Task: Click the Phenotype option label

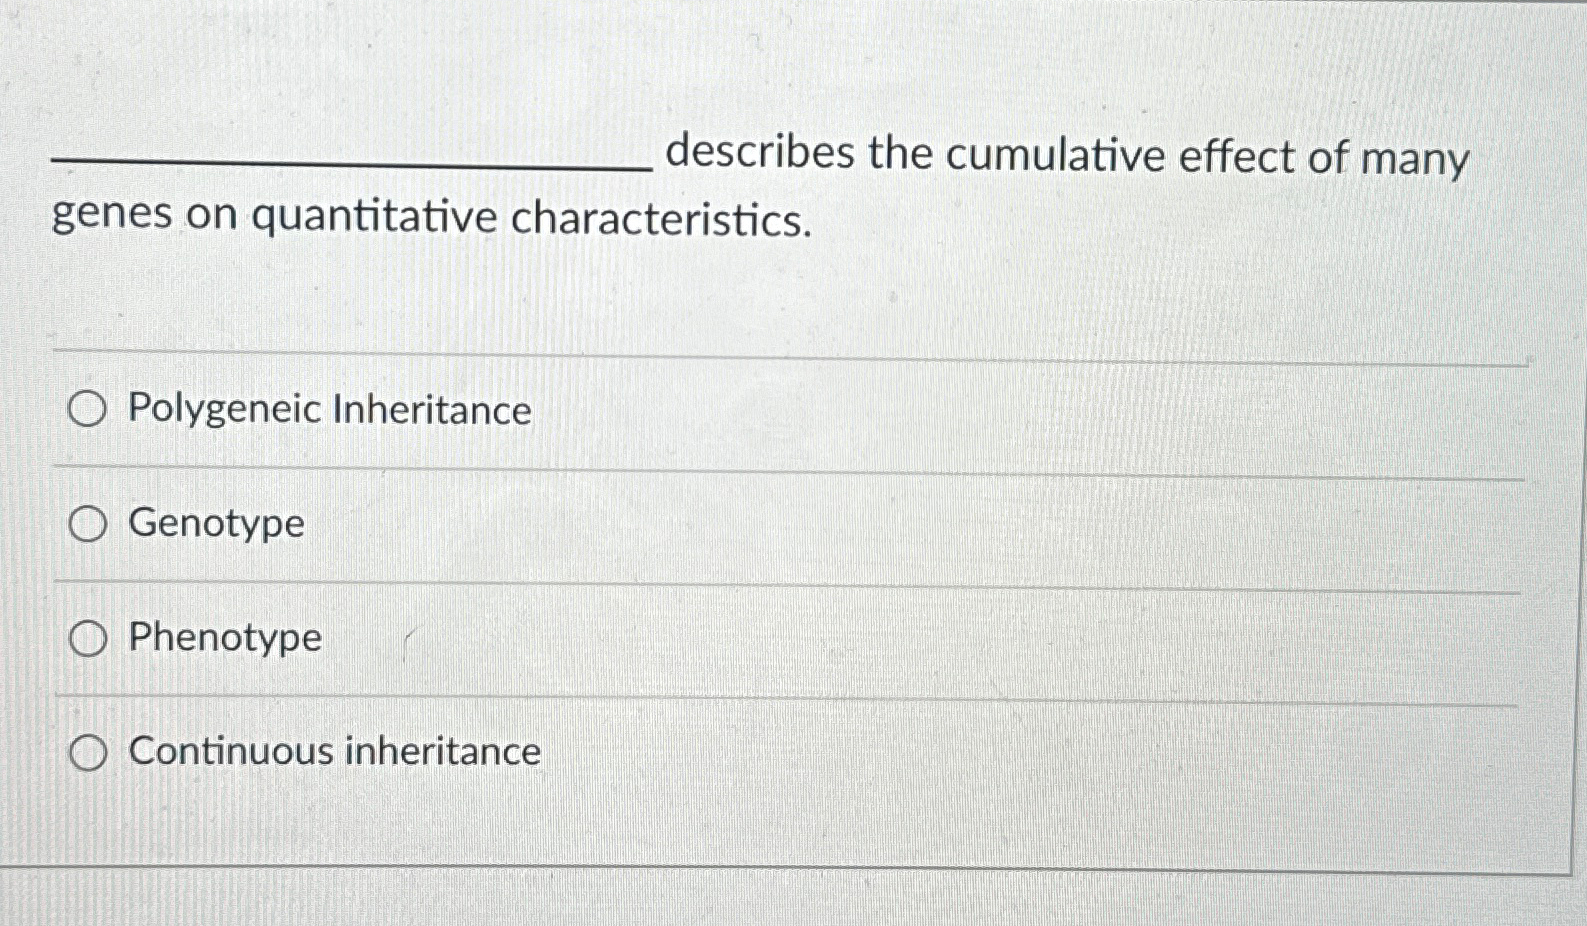Action: coord(224,638)
